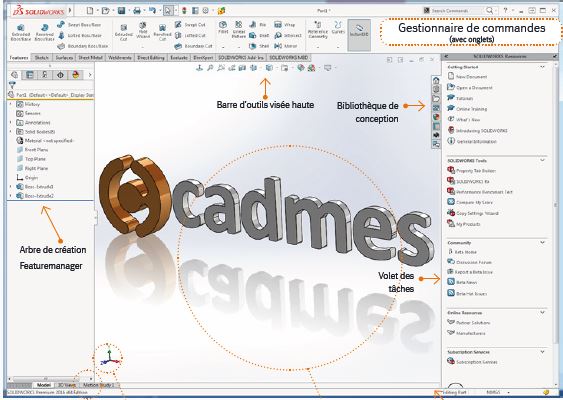
Task: Select the Rib tool
Action: pyautogui.click(x=258, y=25)
